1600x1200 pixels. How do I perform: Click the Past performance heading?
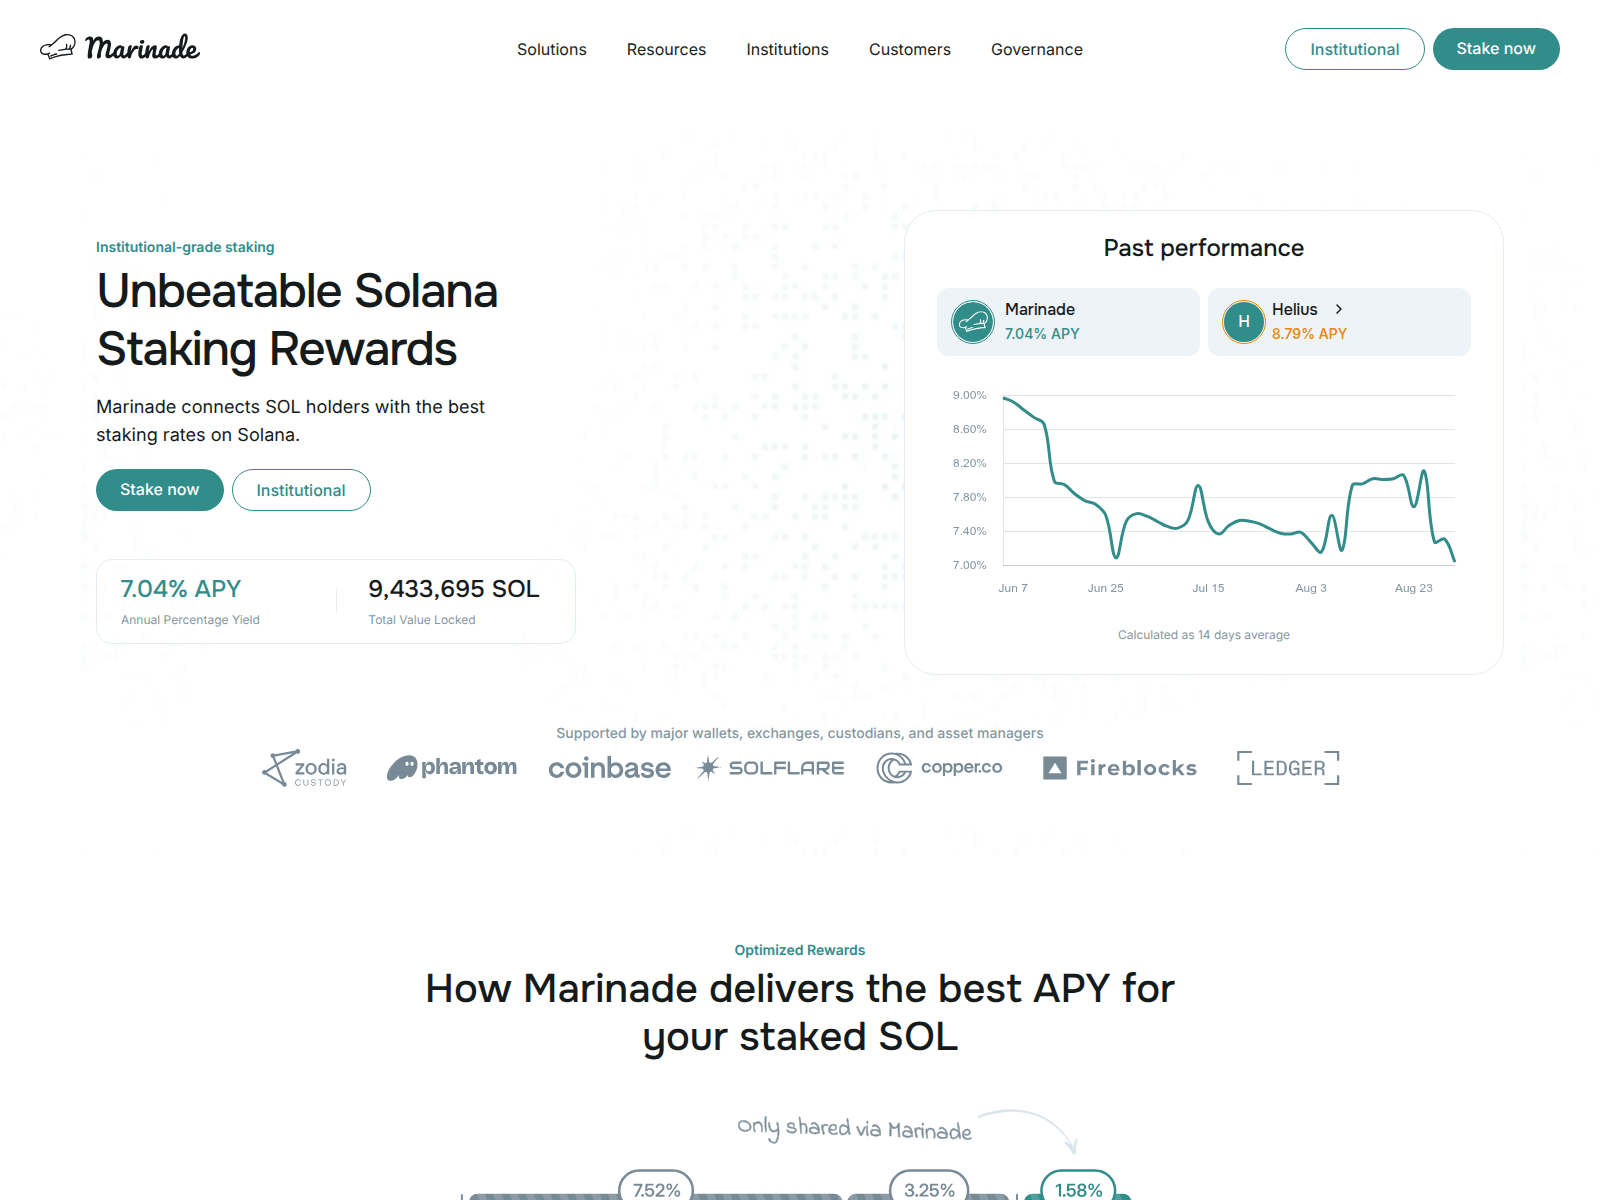tap(1204, 248)
